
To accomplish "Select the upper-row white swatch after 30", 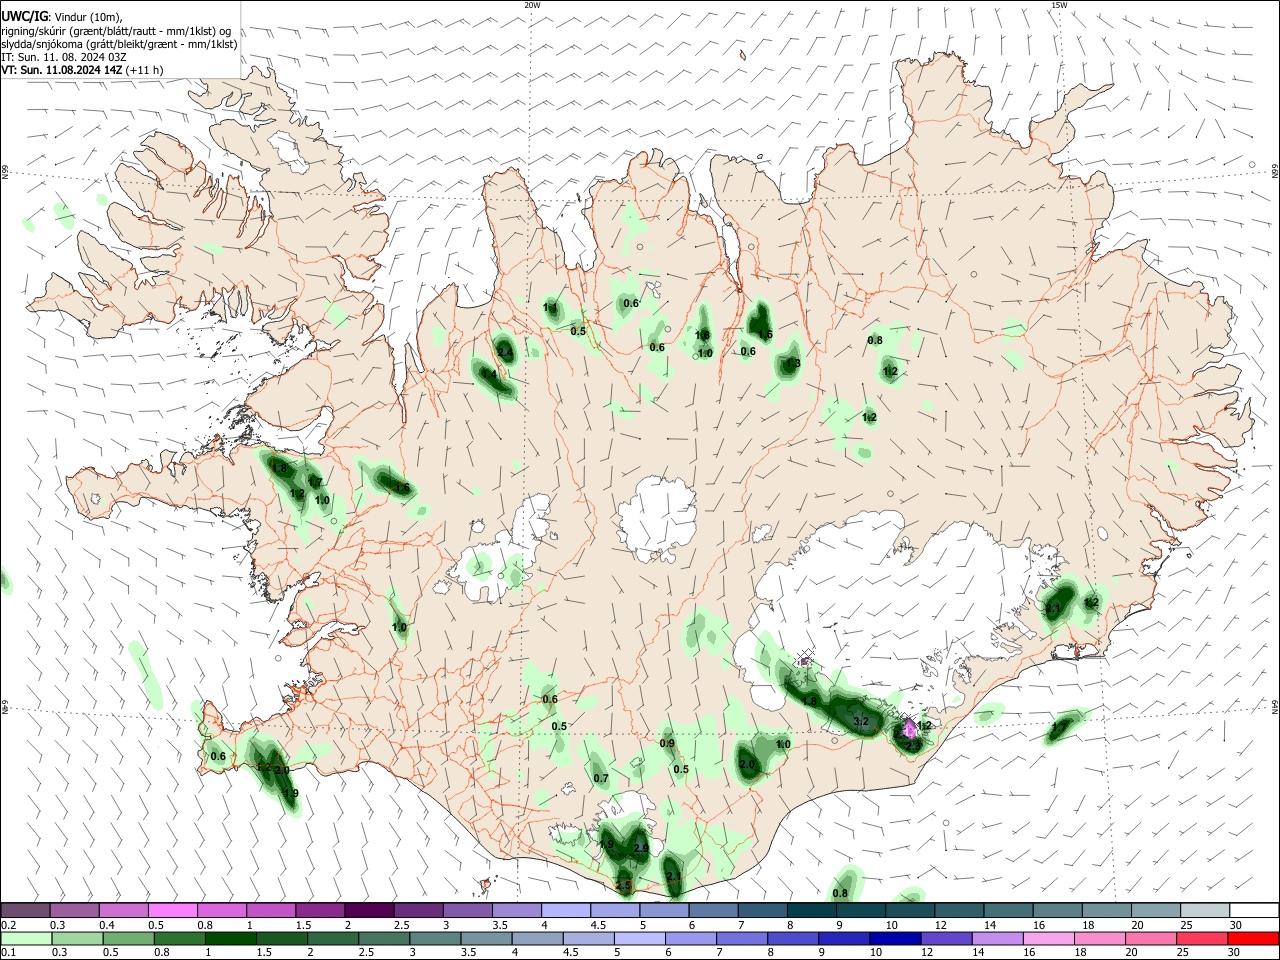I will (x=1254, y=910).
